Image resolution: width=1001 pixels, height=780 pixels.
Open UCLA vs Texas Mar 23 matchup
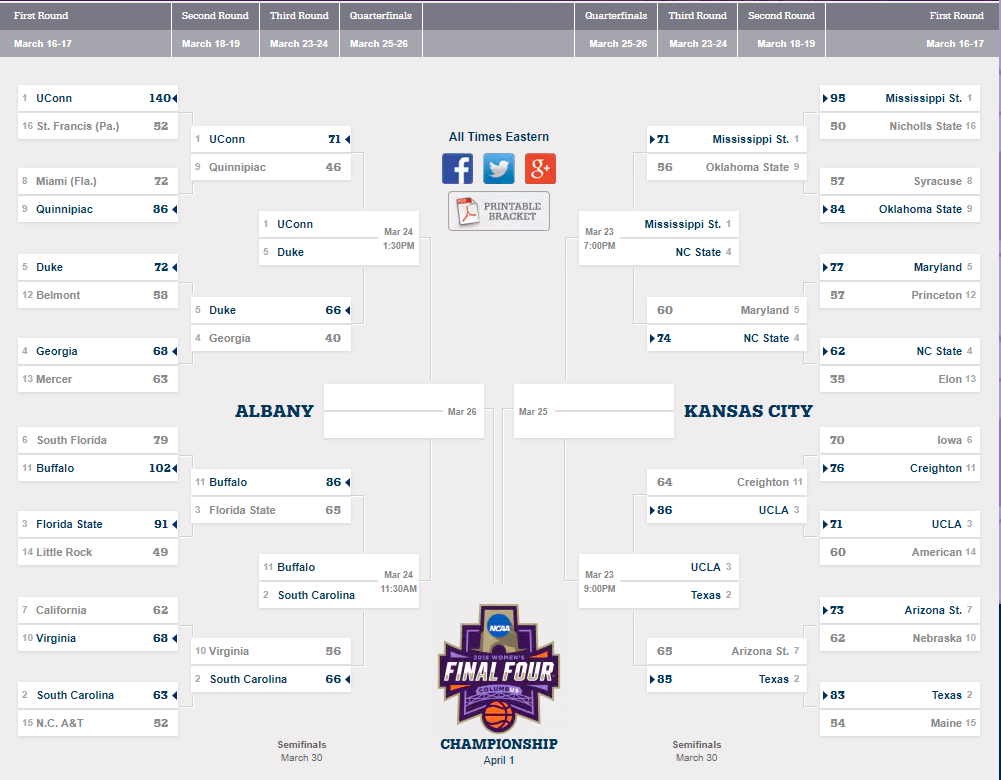[659, 581]
